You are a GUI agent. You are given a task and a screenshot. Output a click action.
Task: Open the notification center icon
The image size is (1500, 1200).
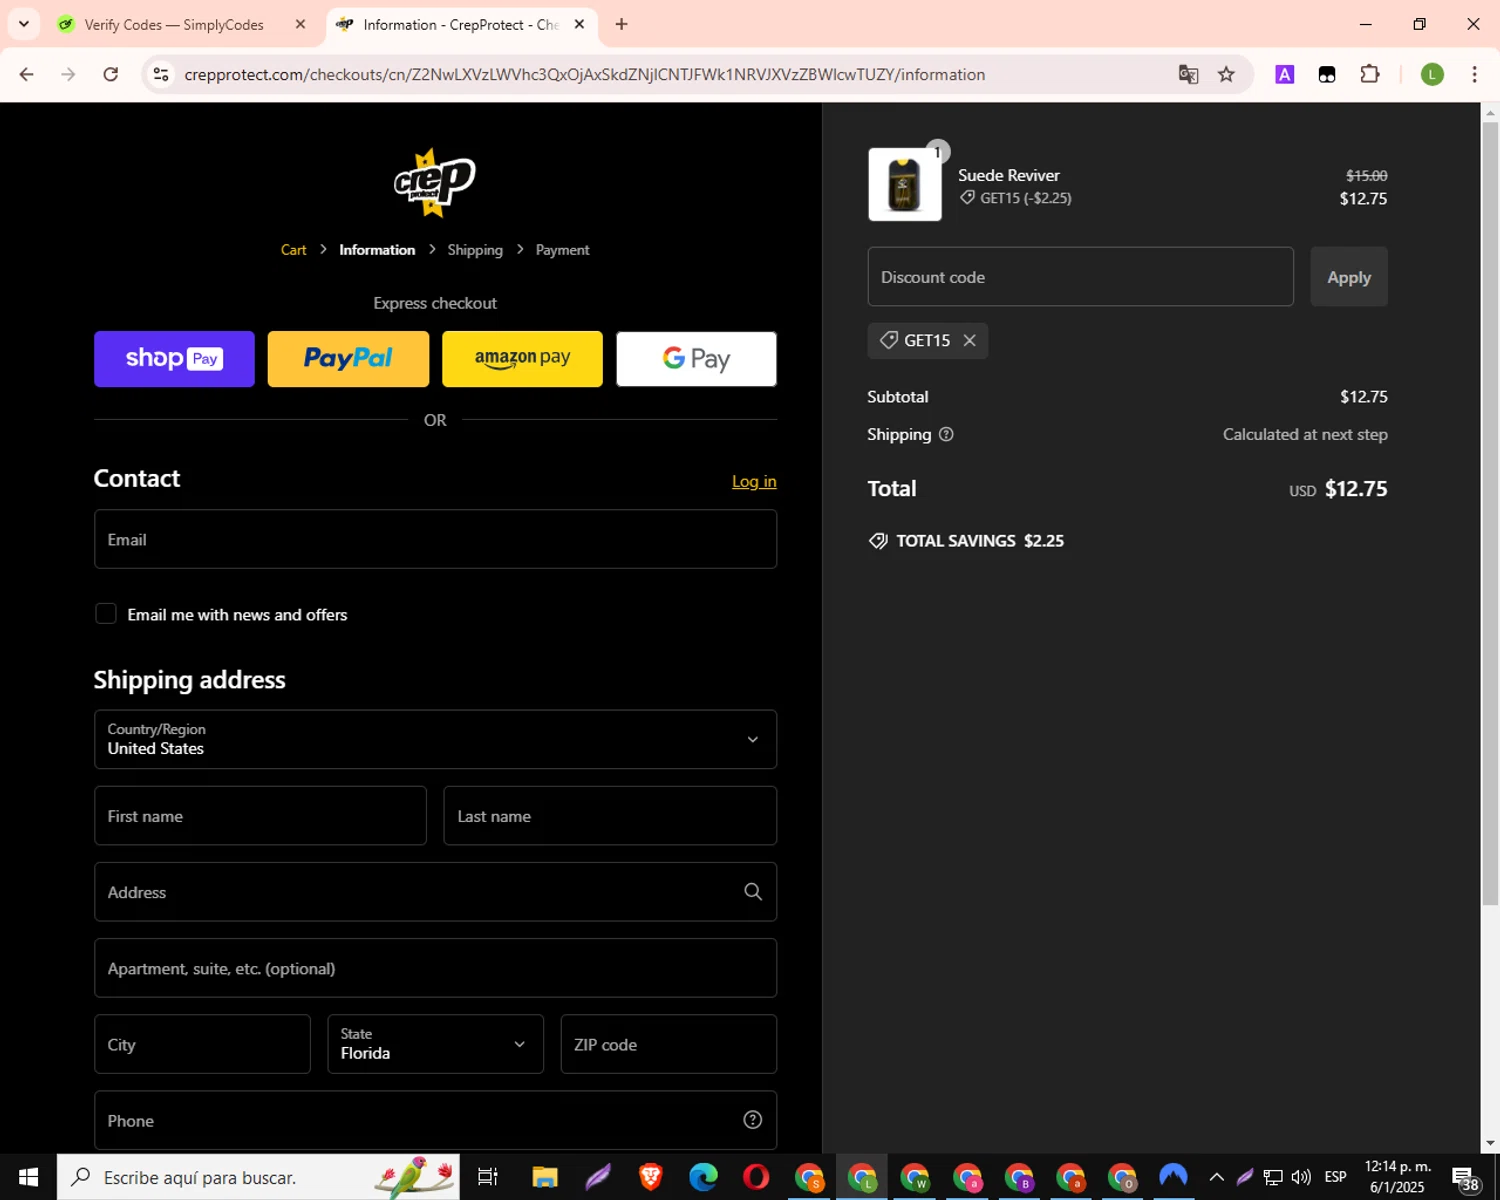1465,1178
